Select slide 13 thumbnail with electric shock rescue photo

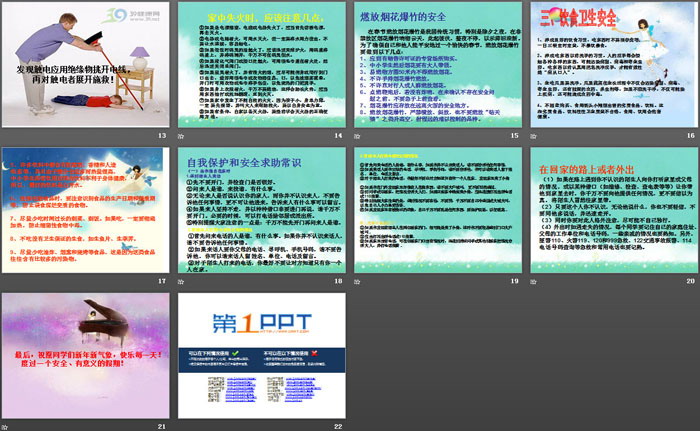coord(86,65)
